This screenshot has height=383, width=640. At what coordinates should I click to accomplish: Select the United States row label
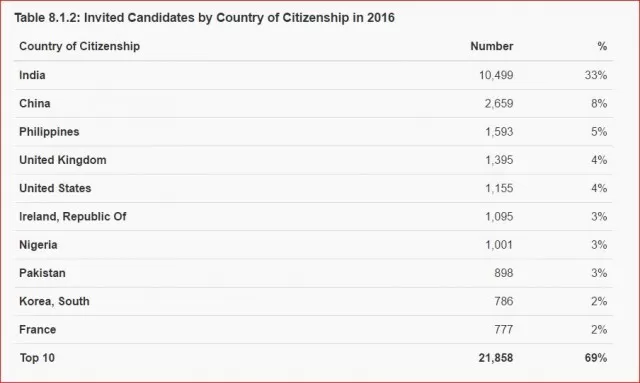tap(55, 188)
